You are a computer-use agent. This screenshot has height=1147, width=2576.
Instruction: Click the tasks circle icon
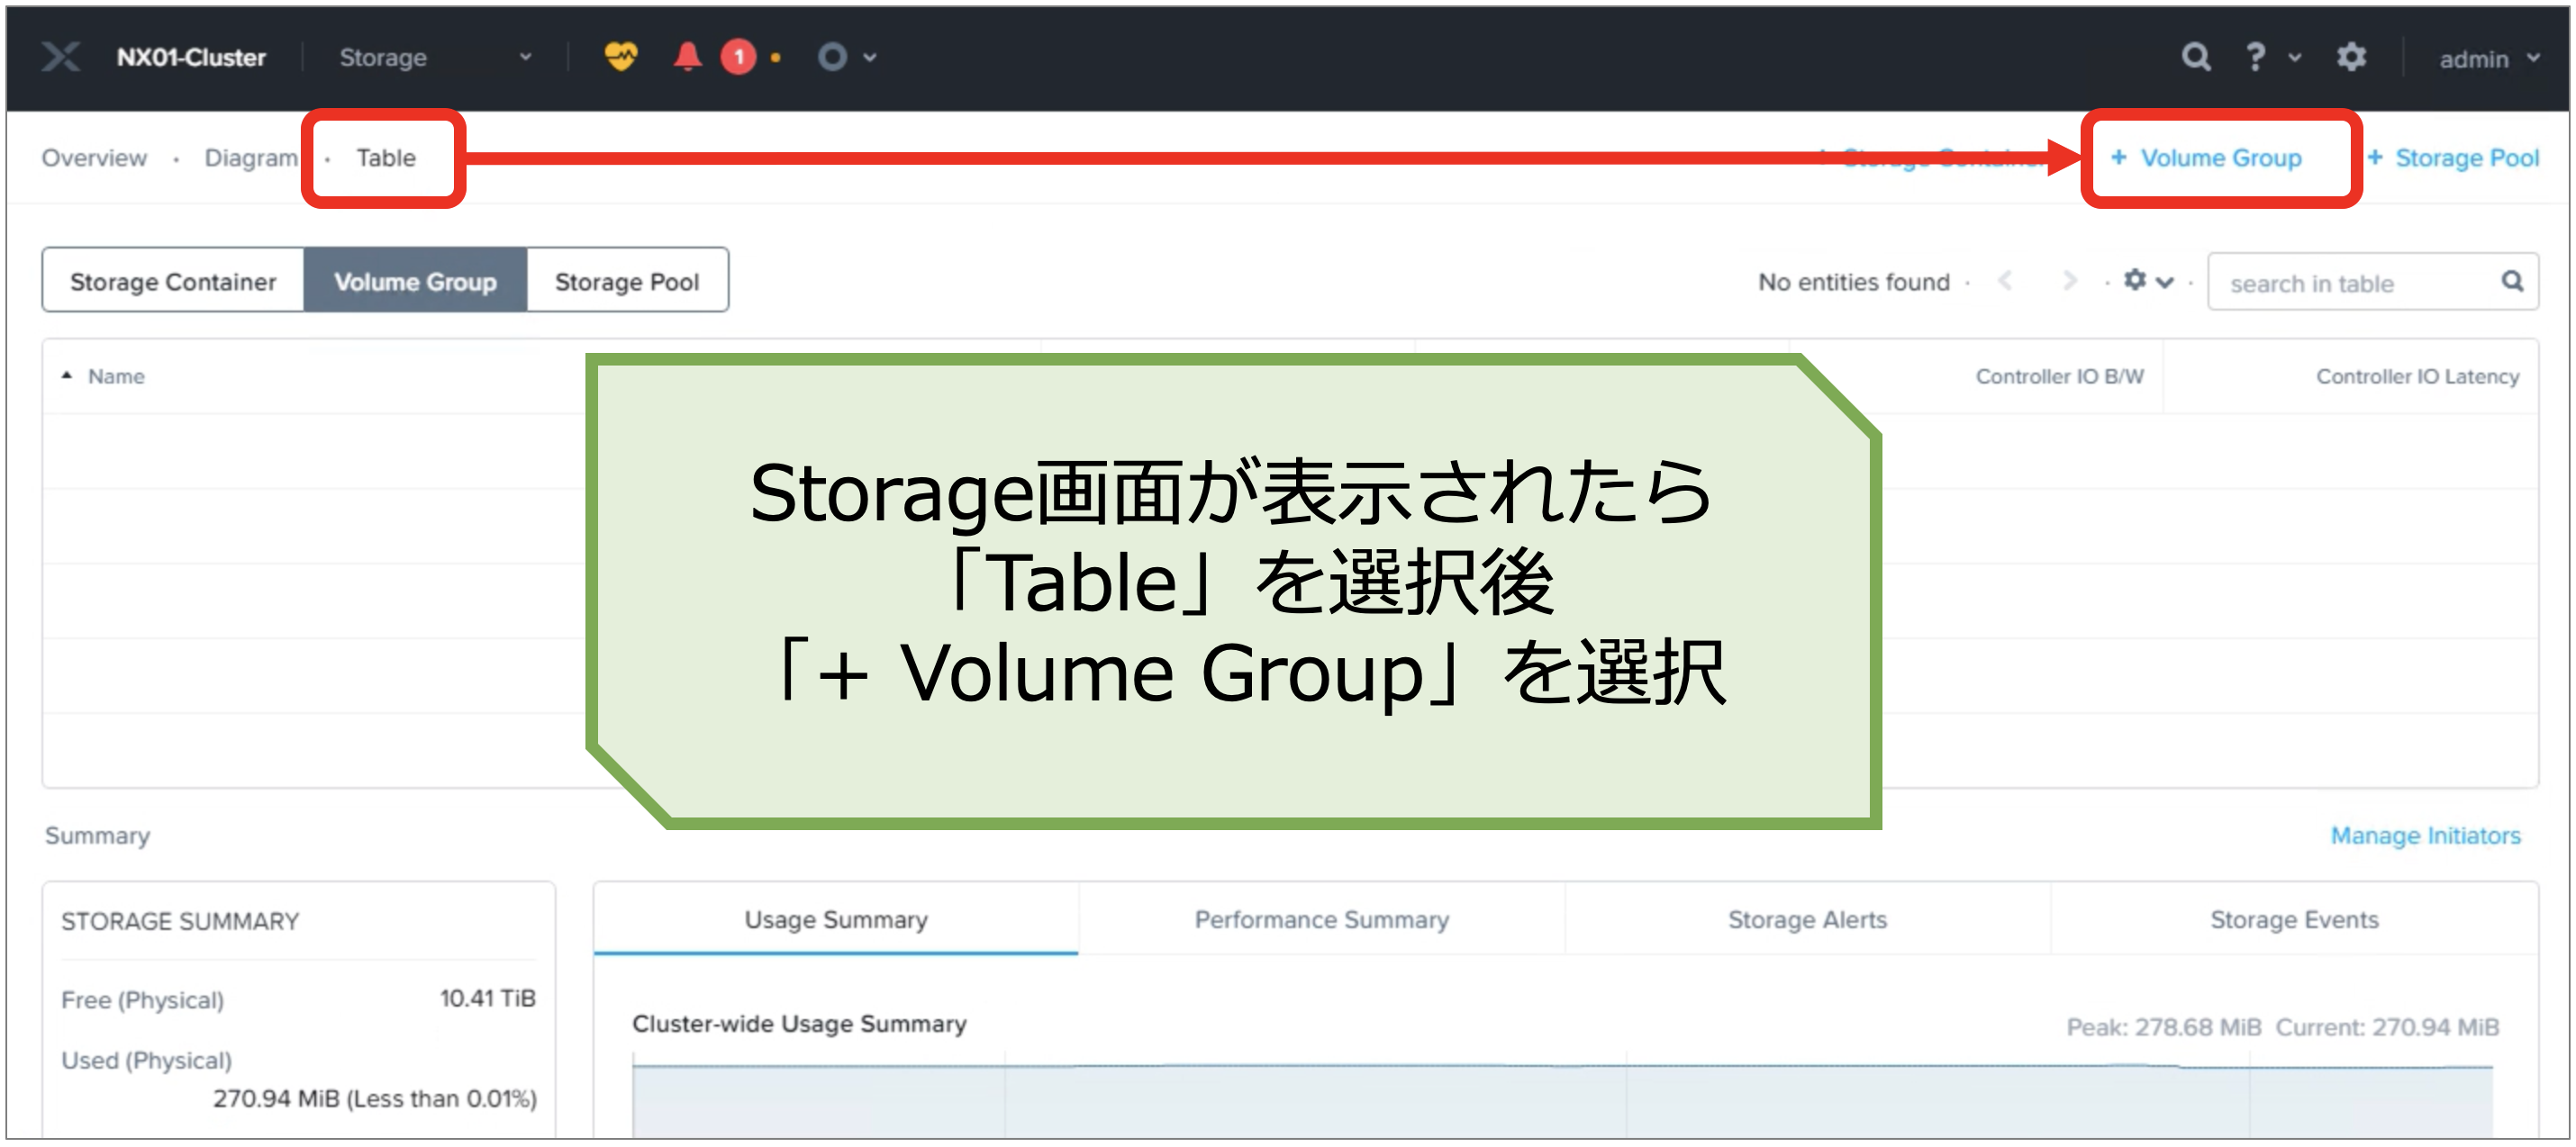(832, 58)
